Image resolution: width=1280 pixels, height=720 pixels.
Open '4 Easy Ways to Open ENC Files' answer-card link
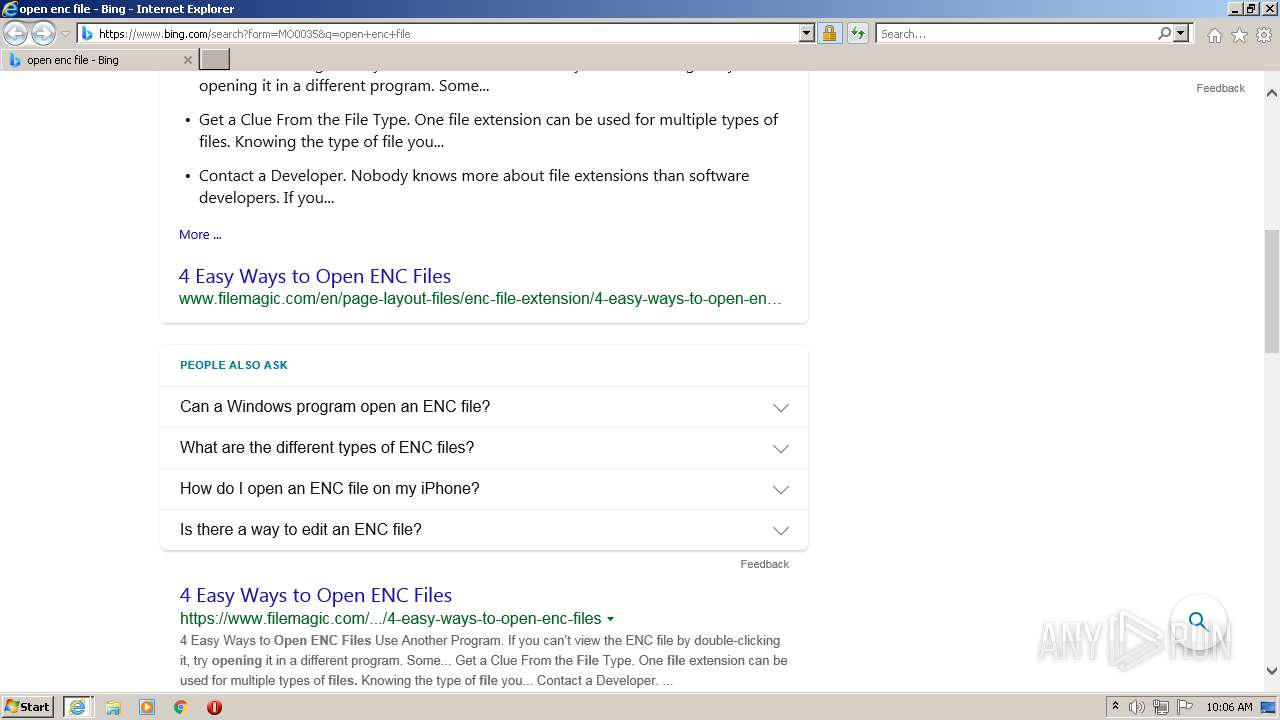coord(315,276)
